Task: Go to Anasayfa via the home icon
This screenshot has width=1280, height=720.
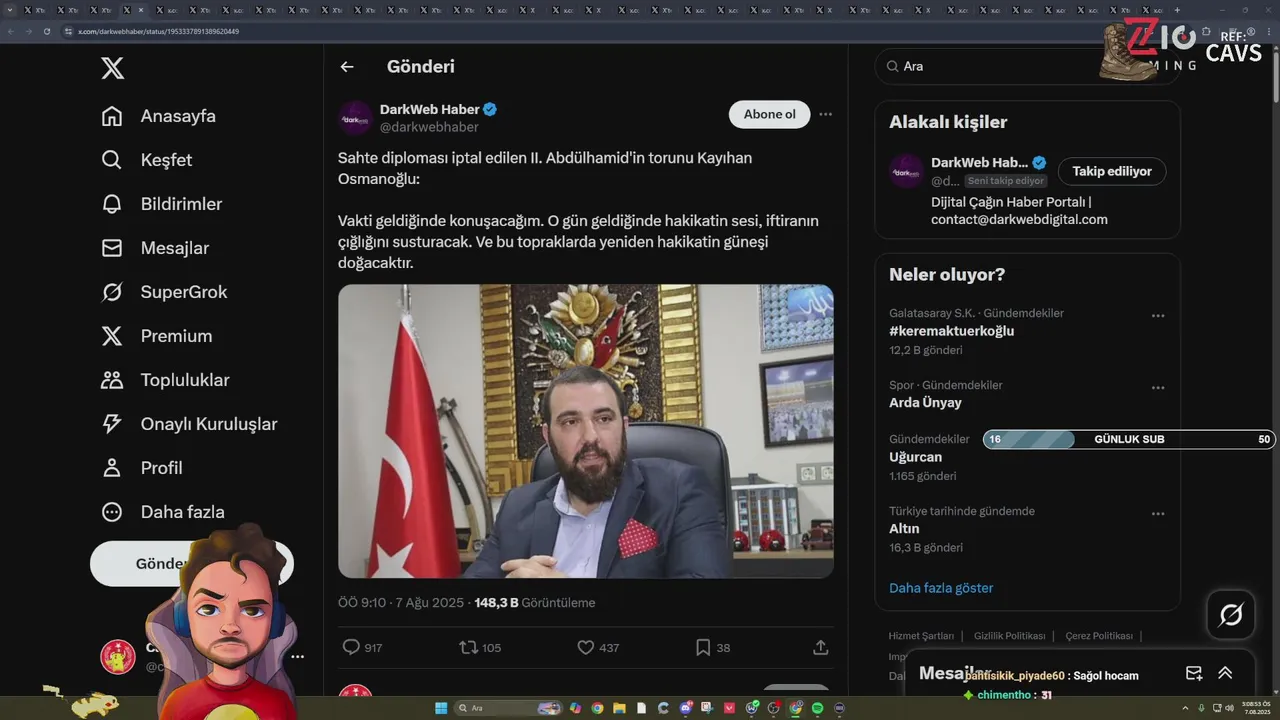Action: pos(112,116)
